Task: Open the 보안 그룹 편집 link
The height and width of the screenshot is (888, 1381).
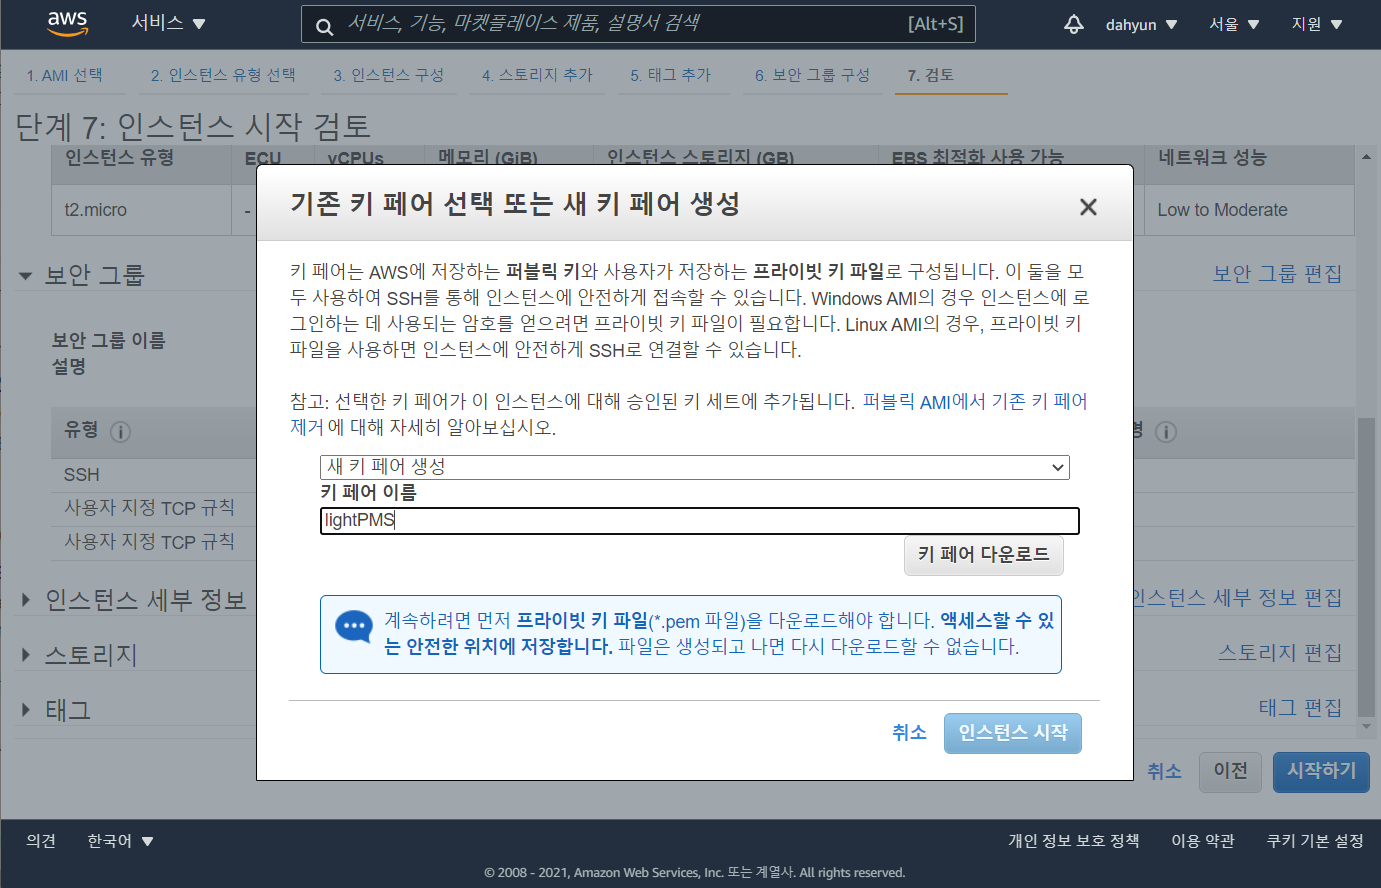Action: click(1277, 274)
